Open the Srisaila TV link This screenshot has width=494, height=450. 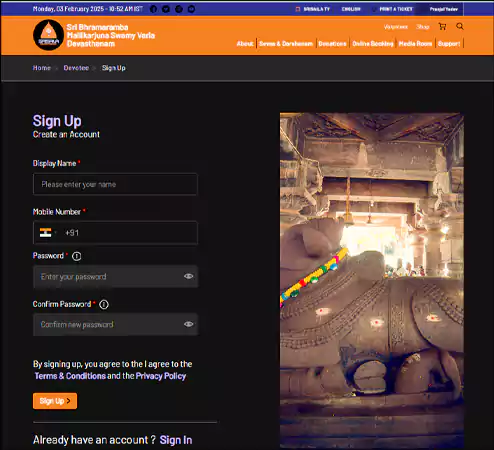313,9
